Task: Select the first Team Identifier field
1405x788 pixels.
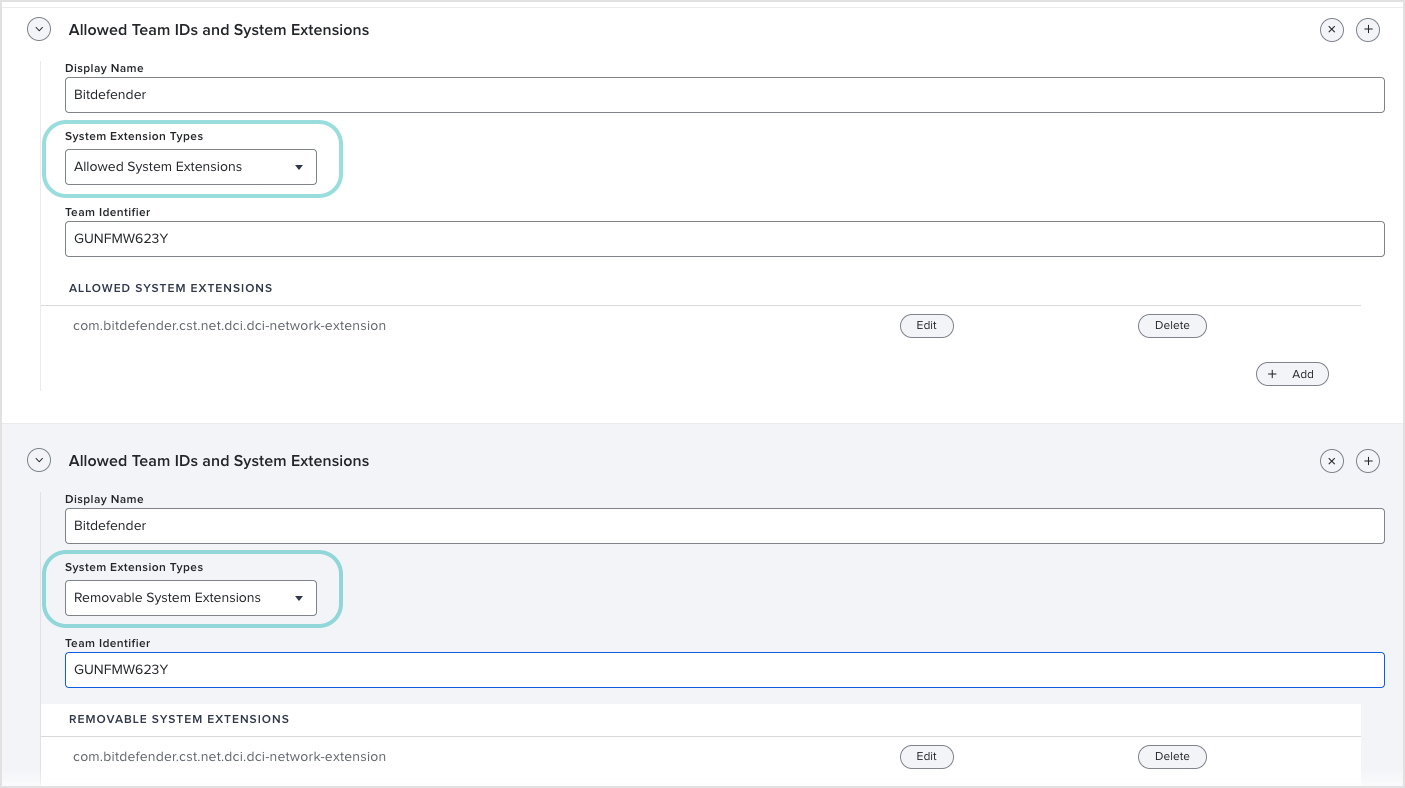Action: click(x=400, y=238)
